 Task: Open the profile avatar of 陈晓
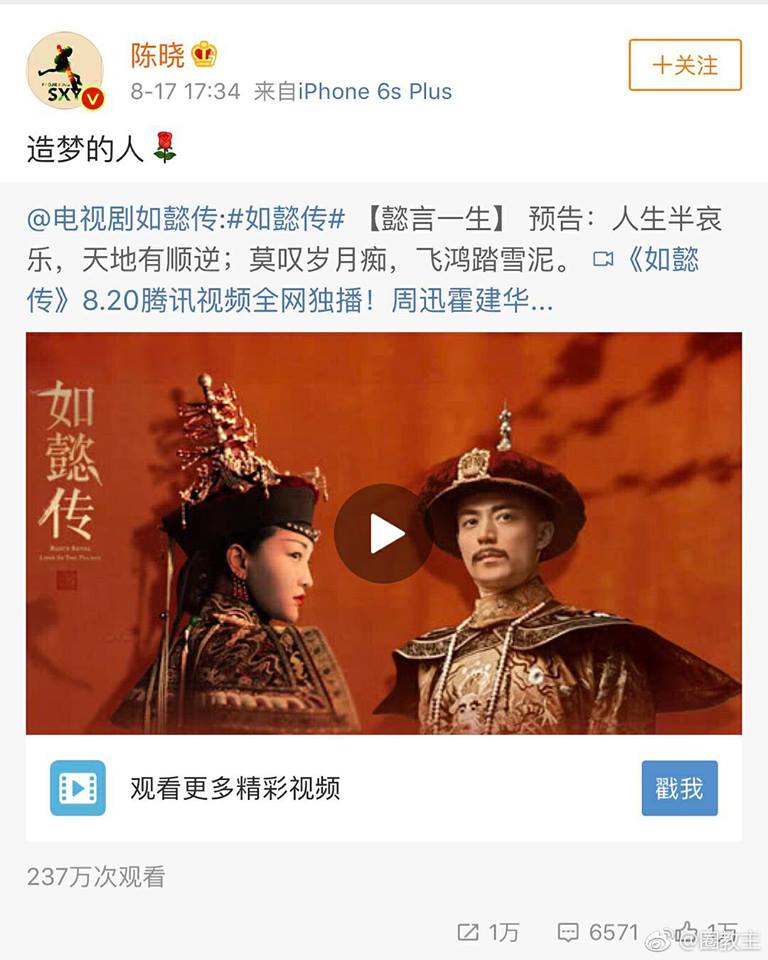click(x=65, y=71)
